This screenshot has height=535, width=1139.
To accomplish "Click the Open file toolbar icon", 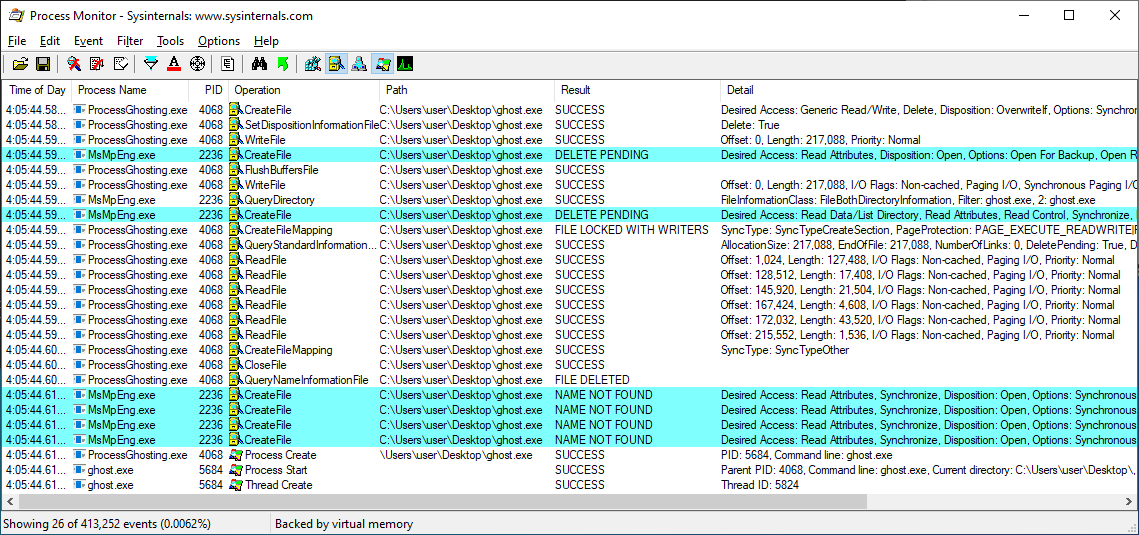I will point(20,64).
